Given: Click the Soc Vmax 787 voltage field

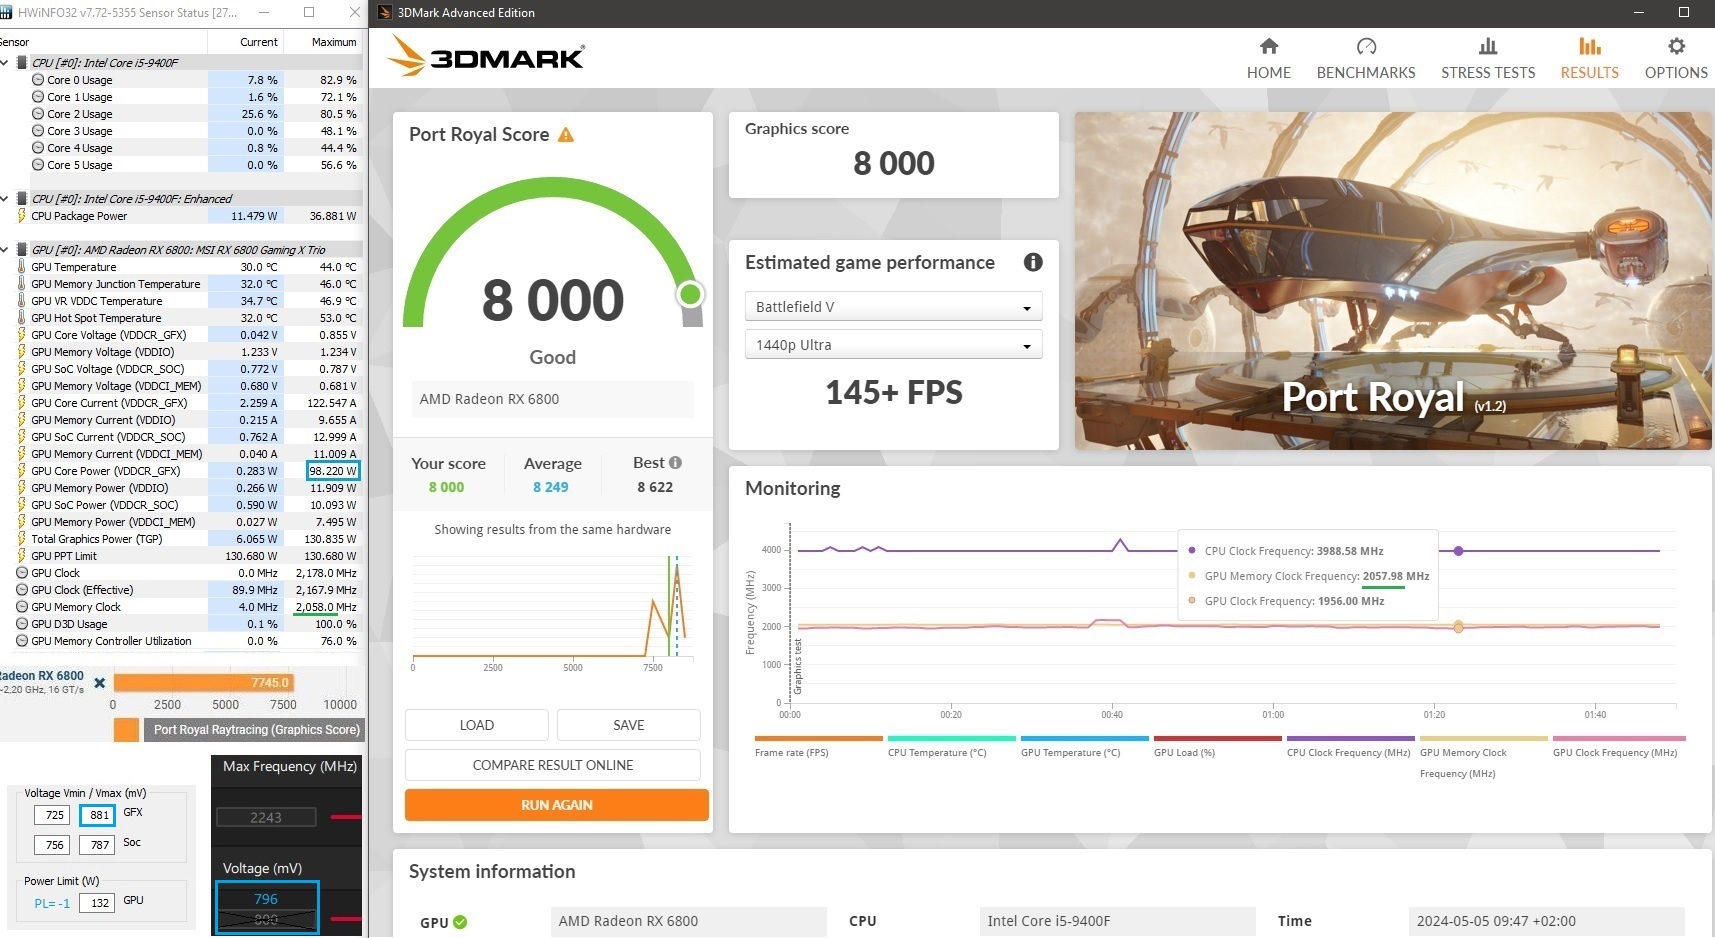Looking at the screenshot, I should click(98, 845).
